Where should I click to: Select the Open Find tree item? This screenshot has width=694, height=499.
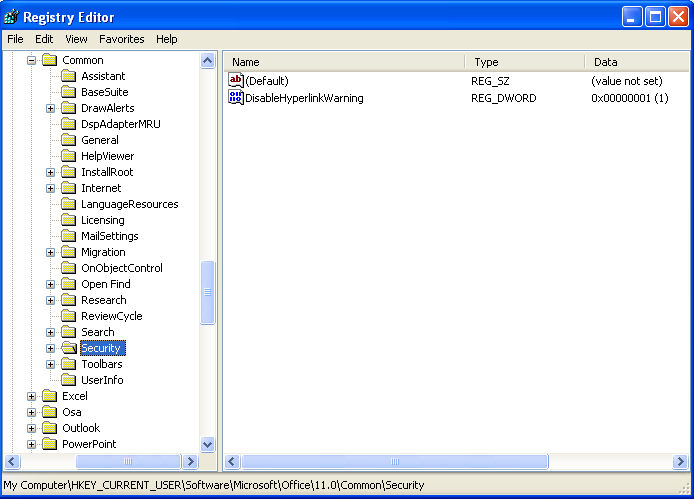click(x=106, y=284)
